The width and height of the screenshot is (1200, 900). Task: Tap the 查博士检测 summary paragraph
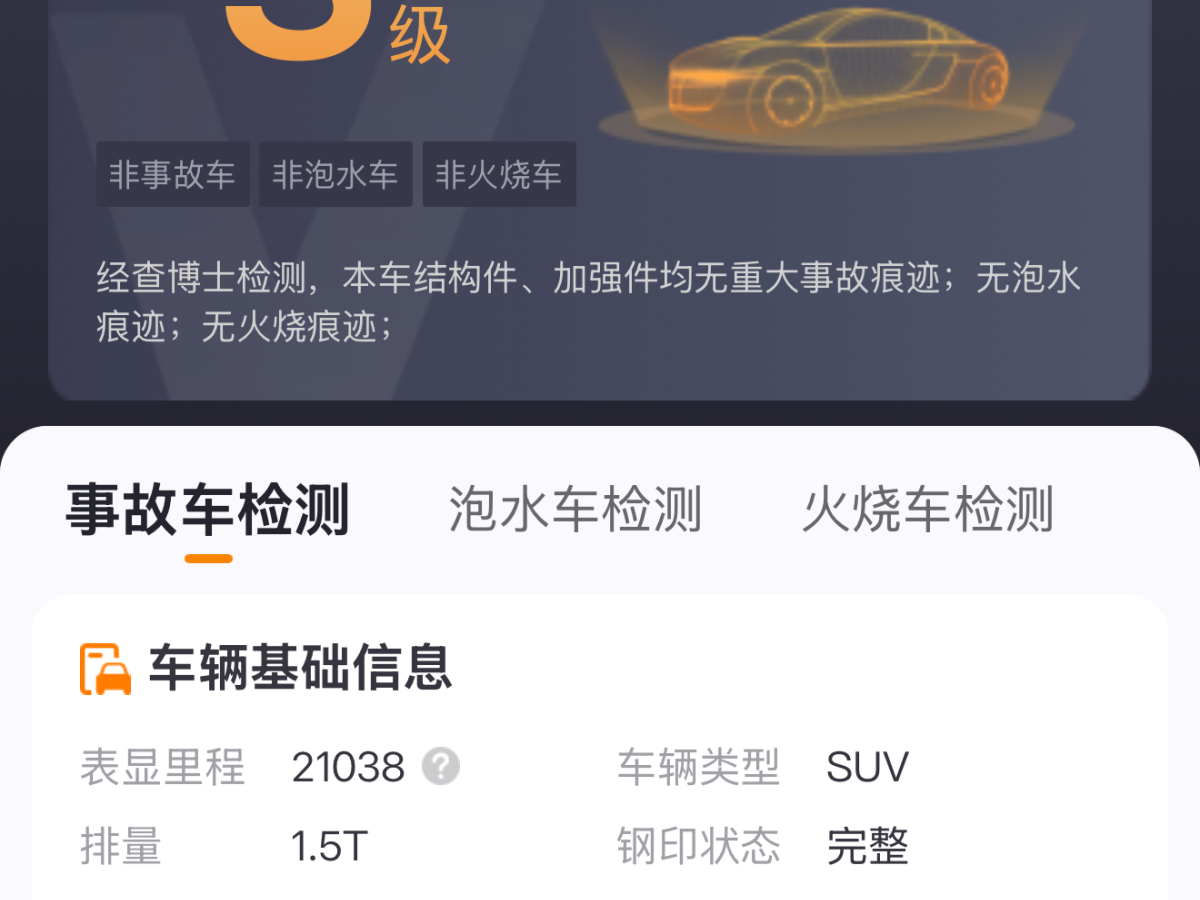(x=589, y=301)
